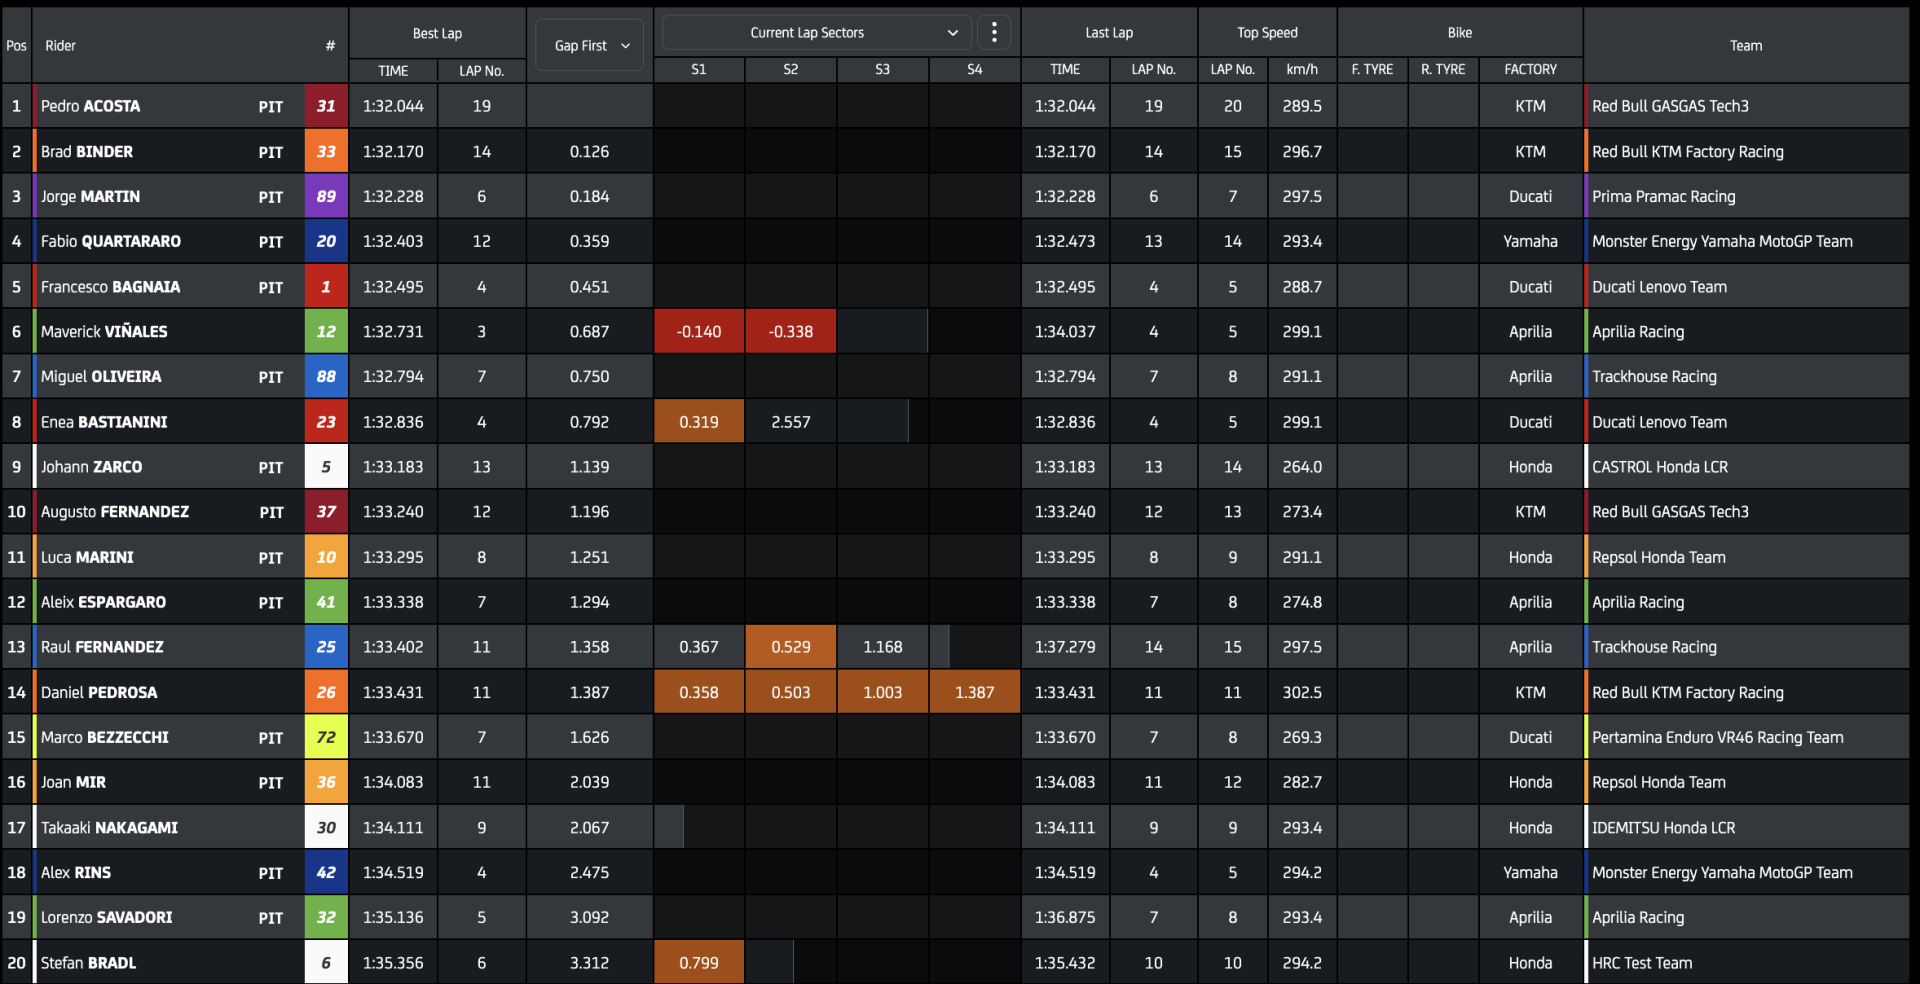Screen dimensions: 1920x984
Task: Click the R. TYRE column header
Action: pyautogui.click(x=1443, y=70)
